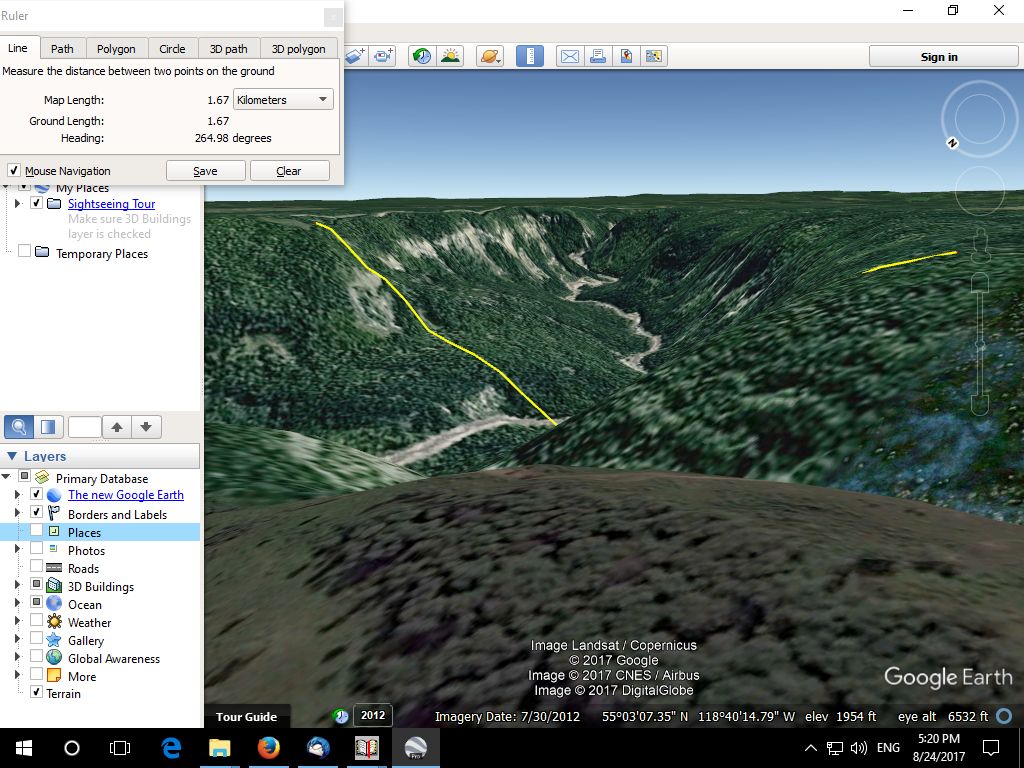Switch to the 3D polygon ruler tab
1024x768 pixels.
point(298,49)
